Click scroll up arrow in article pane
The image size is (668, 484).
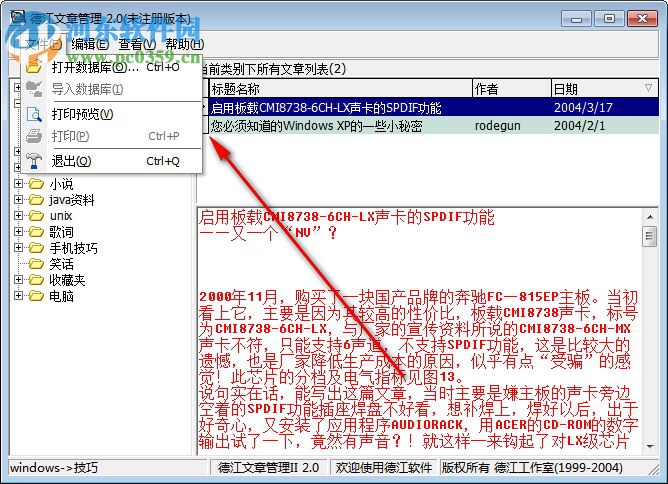pyautogui.click(x=650, y=217)
